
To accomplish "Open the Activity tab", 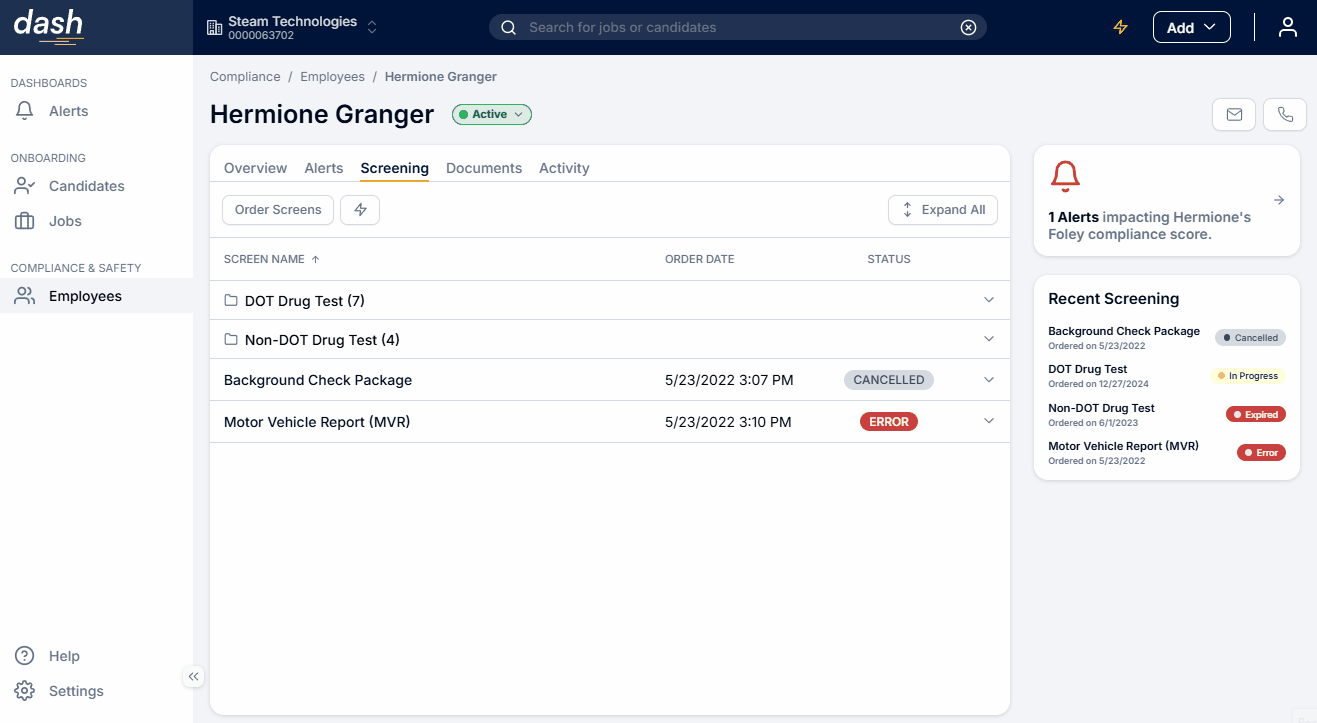I will [563, 167].
